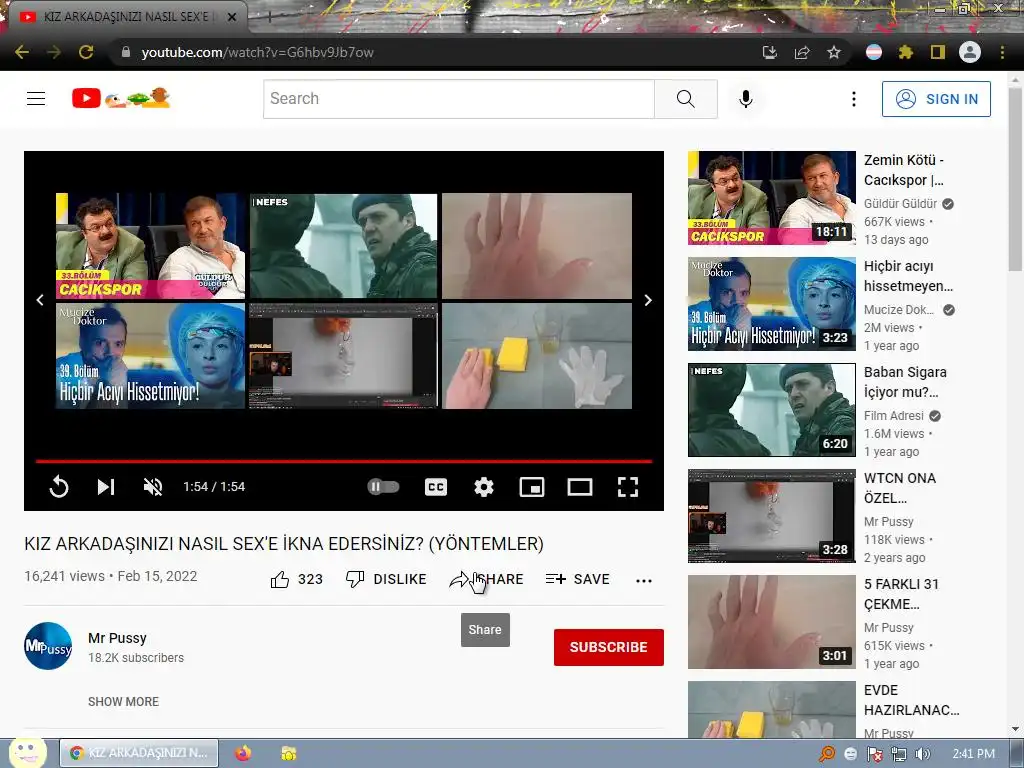Click the red video progress bar
The height and width of the screenshot is (768, 1024).
(344, 461)
